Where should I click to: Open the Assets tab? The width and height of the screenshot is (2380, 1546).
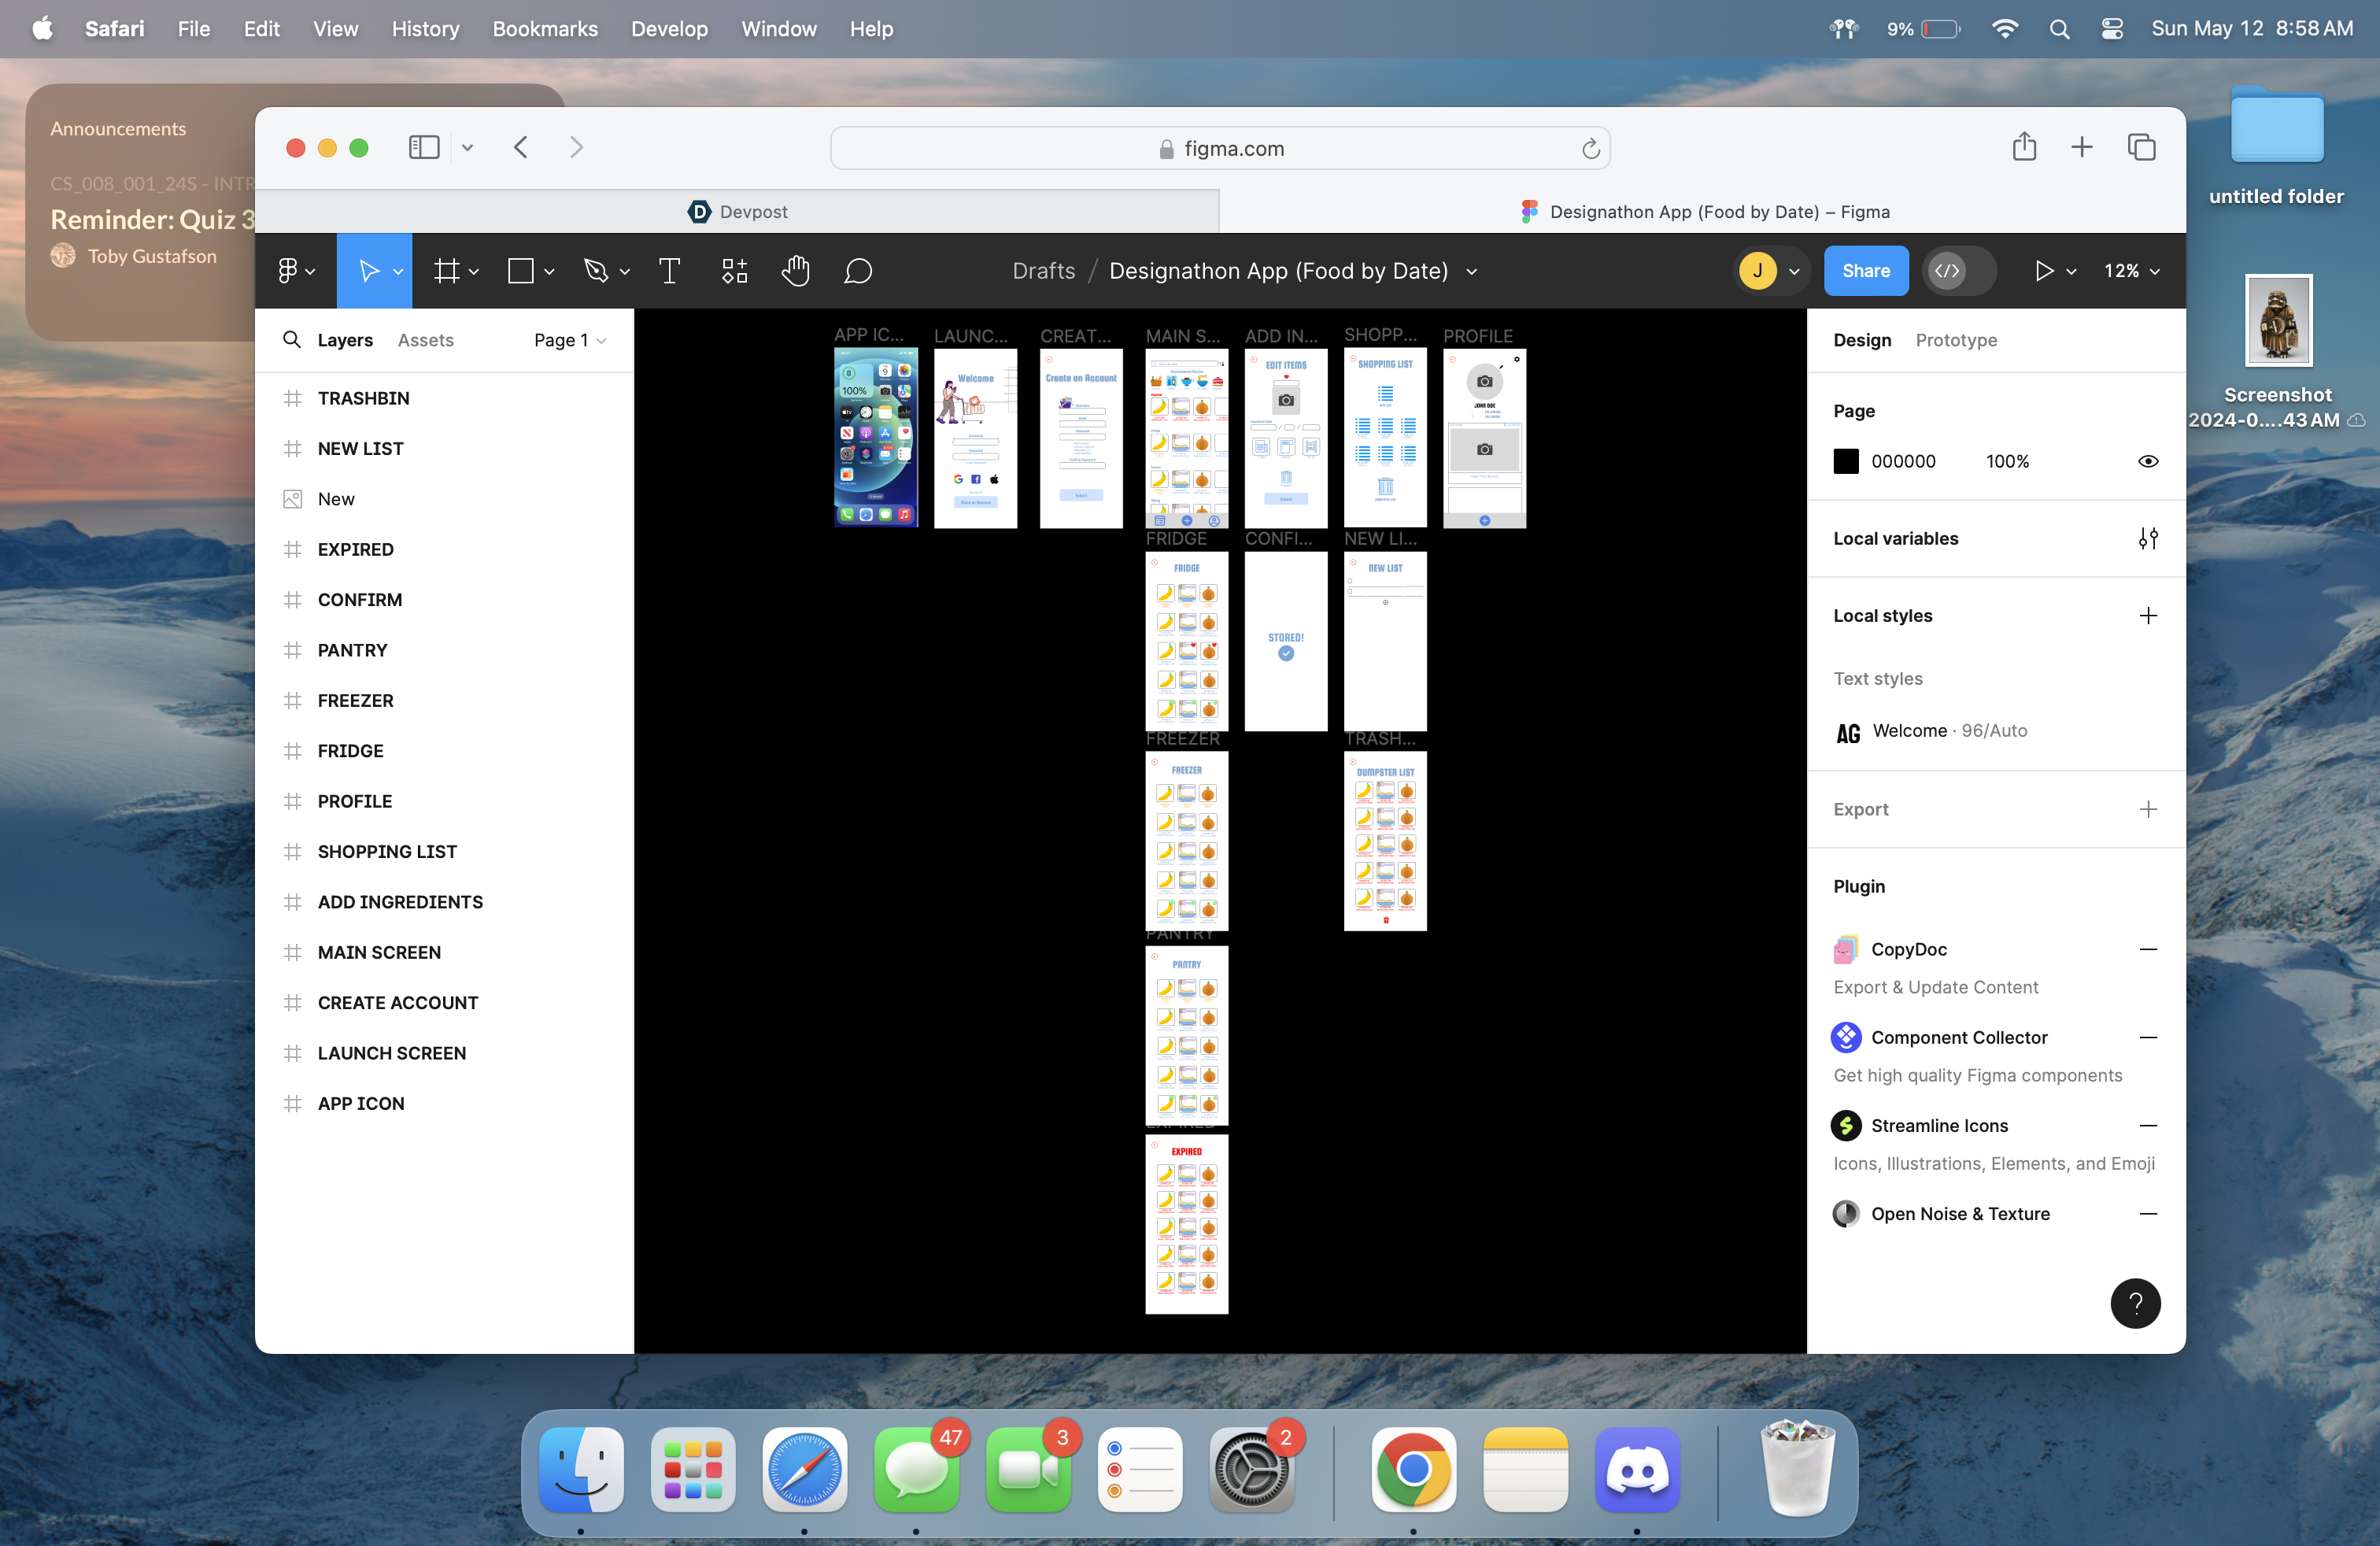tap(425, 340)
